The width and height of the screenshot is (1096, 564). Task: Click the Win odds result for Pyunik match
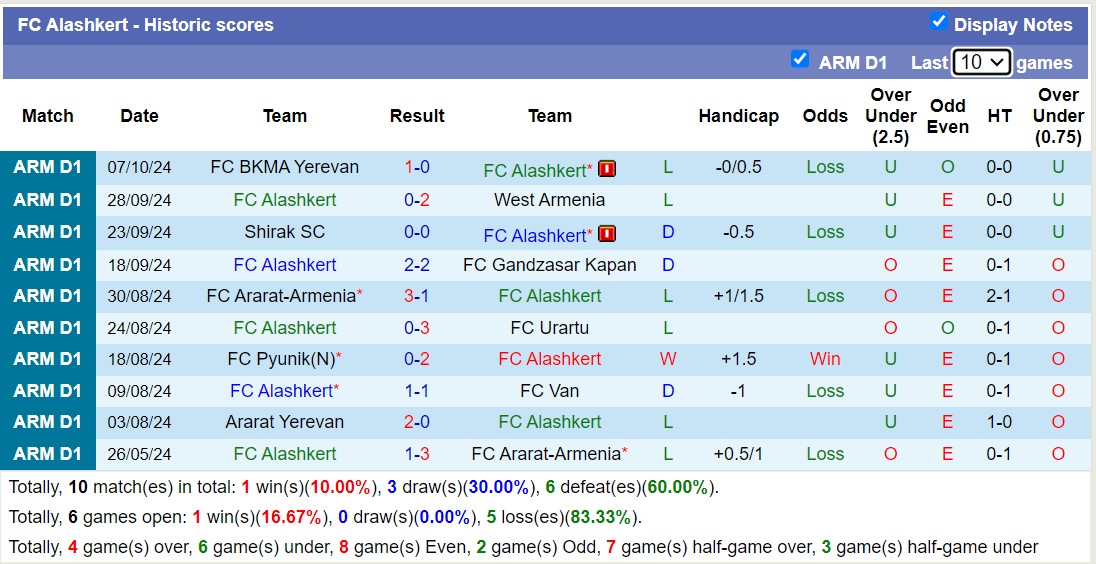[x=825, y=359]
